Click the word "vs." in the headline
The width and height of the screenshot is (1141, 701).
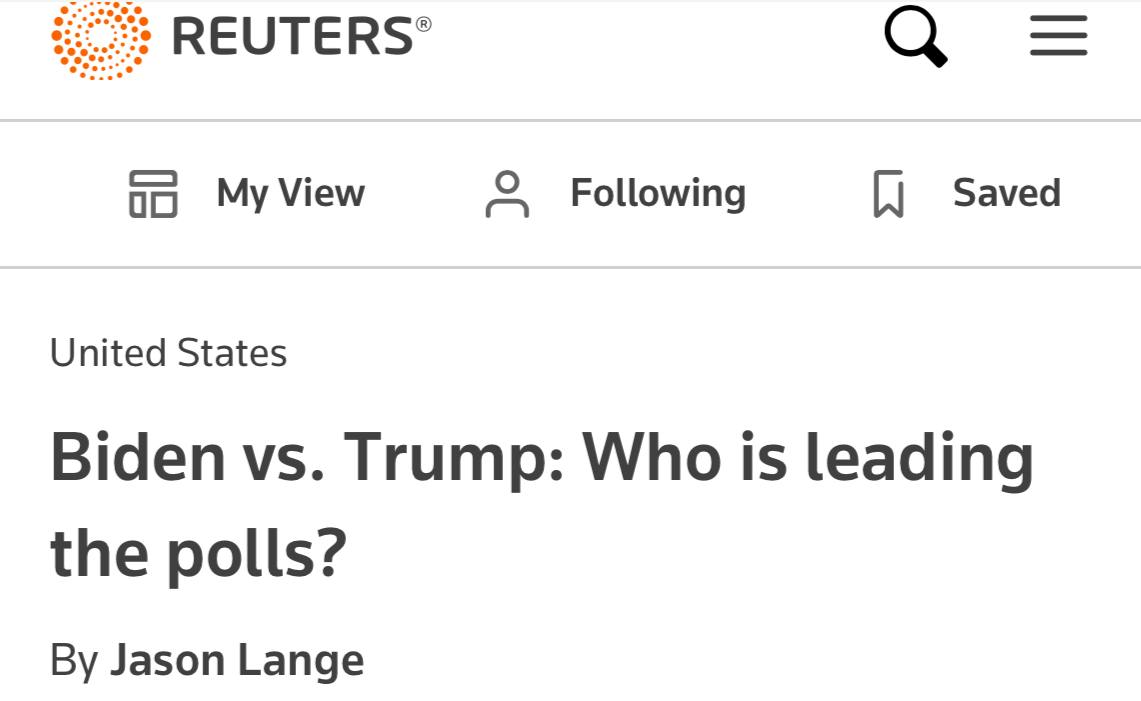coord(284,457)
